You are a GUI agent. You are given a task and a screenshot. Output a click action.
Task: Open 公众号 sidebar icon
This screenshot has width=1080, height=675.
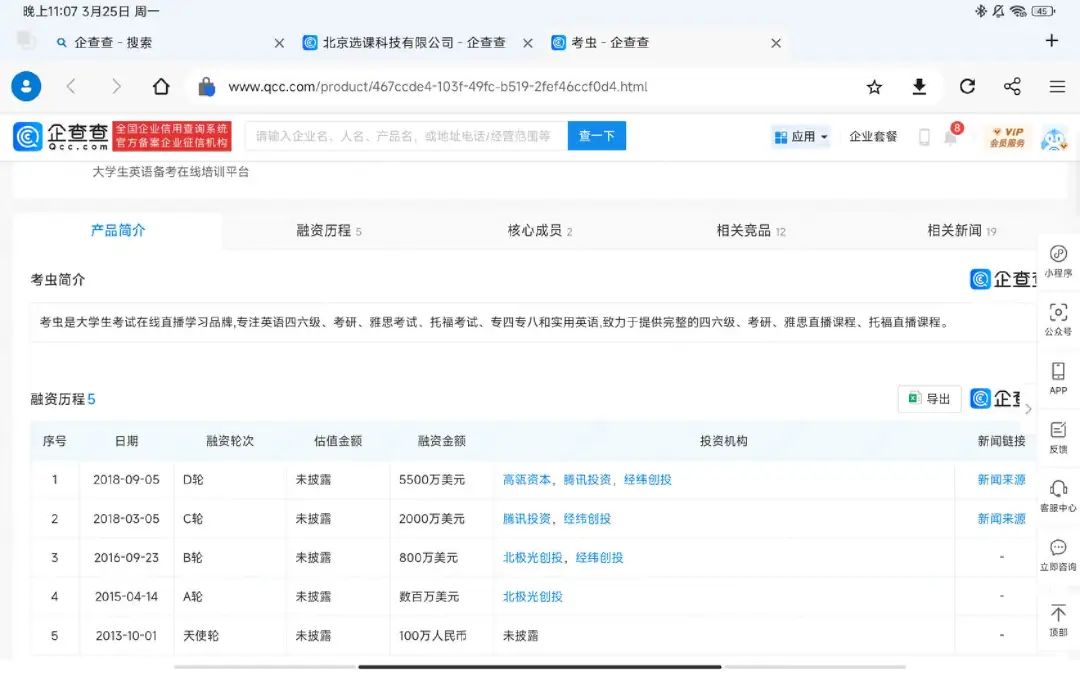coord(1058,320)
